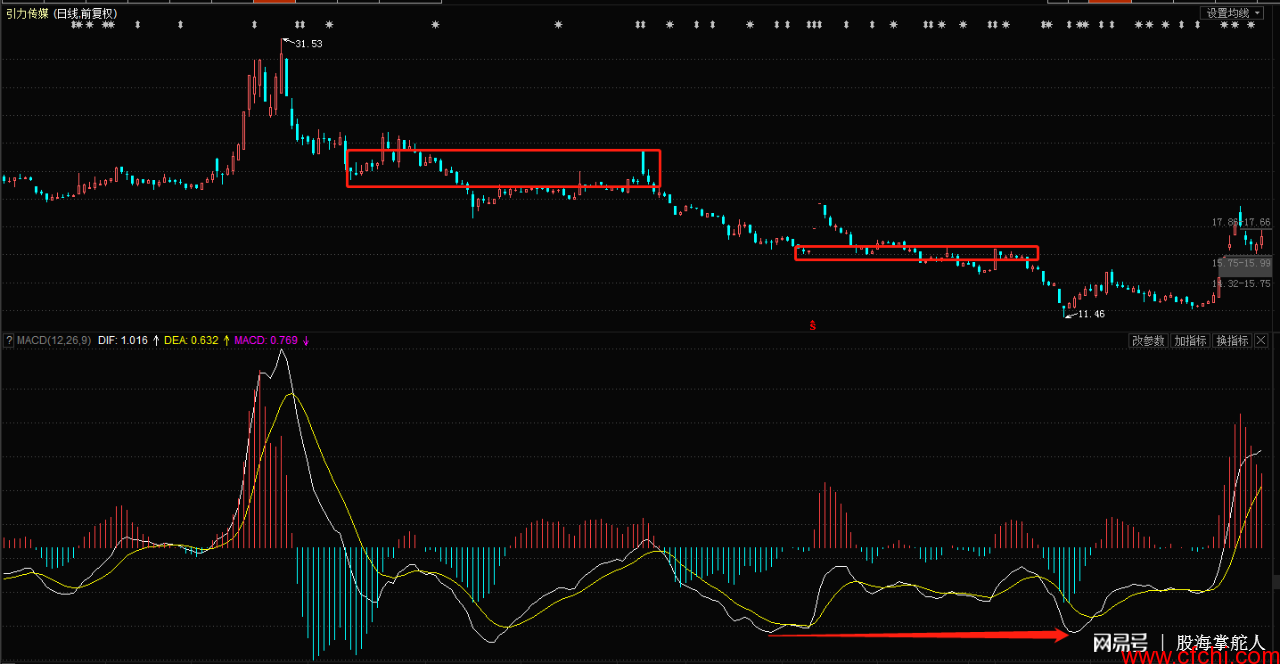The image size is (1280, 664).
Task: Click the red S marker below the chart
Action: [x=813, y=324]
